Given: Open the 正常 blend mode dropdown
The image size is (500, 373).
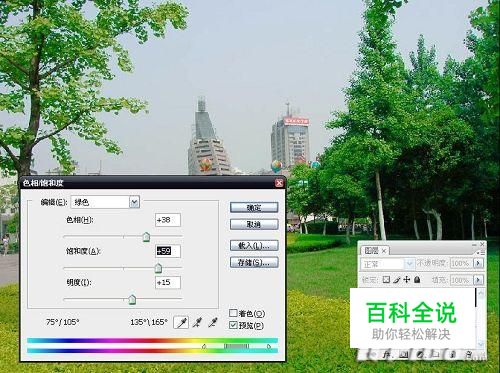Looking at the screenshot, I should (388, 264).
